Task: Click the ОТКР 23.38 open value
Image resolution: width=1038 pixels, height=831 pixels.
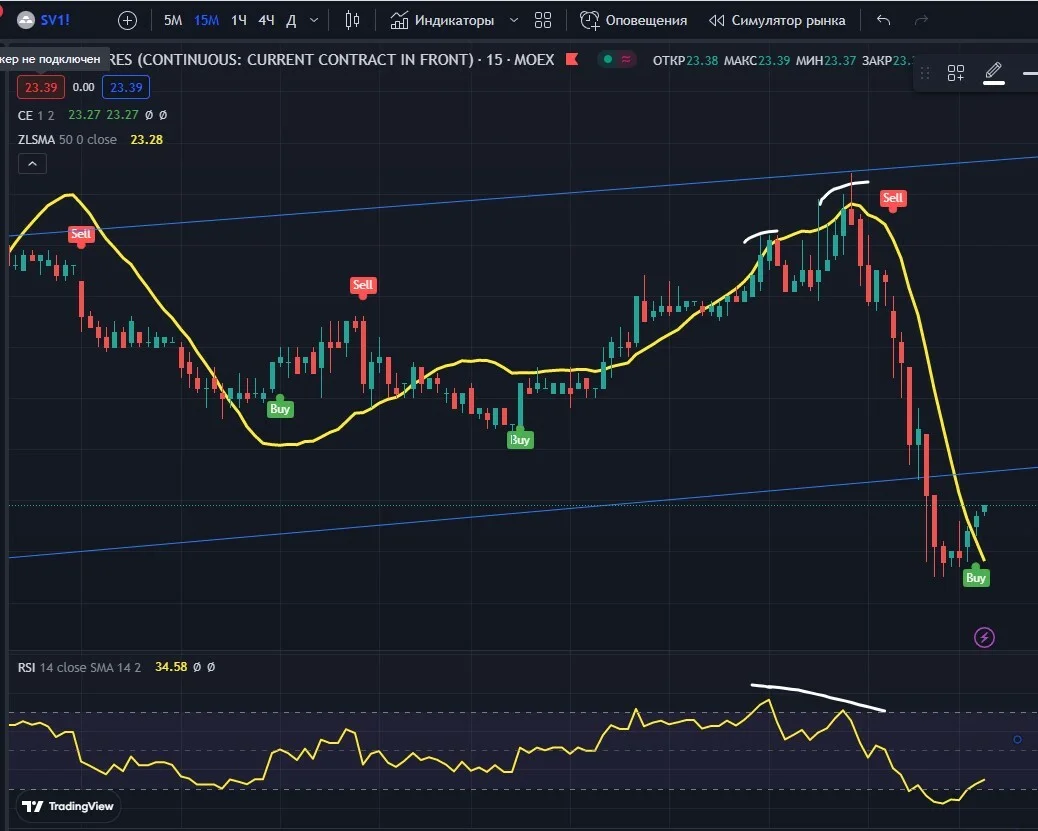Action: pos(685,60)
